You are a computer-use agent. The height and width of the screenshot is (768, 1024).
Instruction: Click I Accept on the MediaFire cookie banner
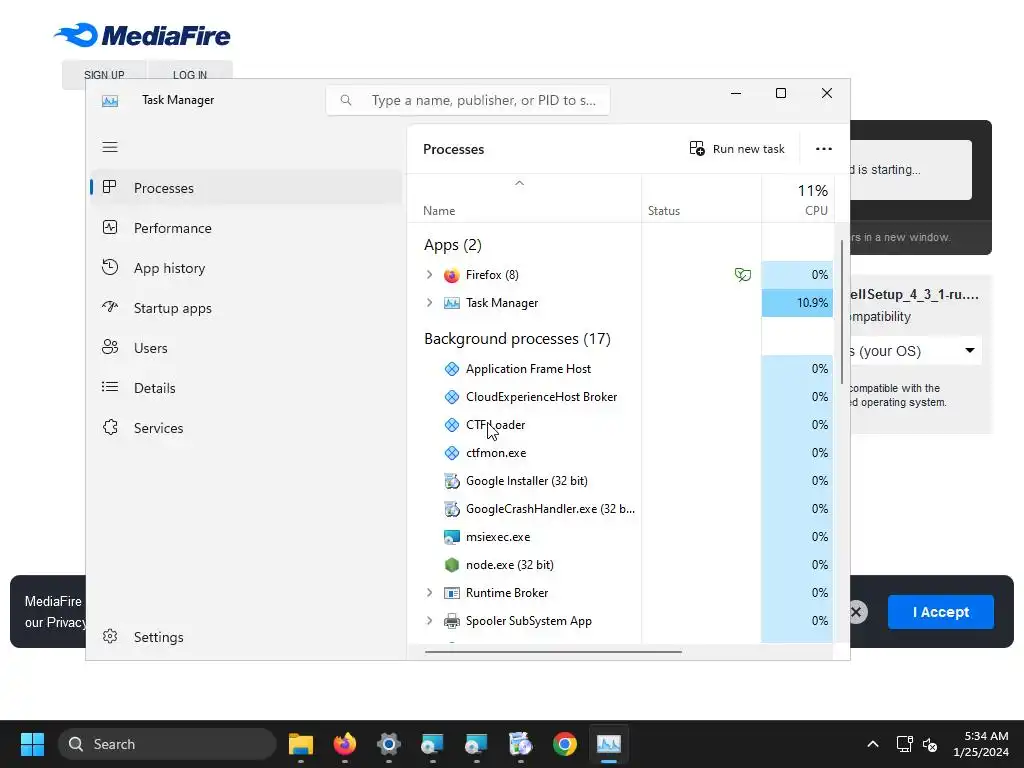tap(940, 612)
